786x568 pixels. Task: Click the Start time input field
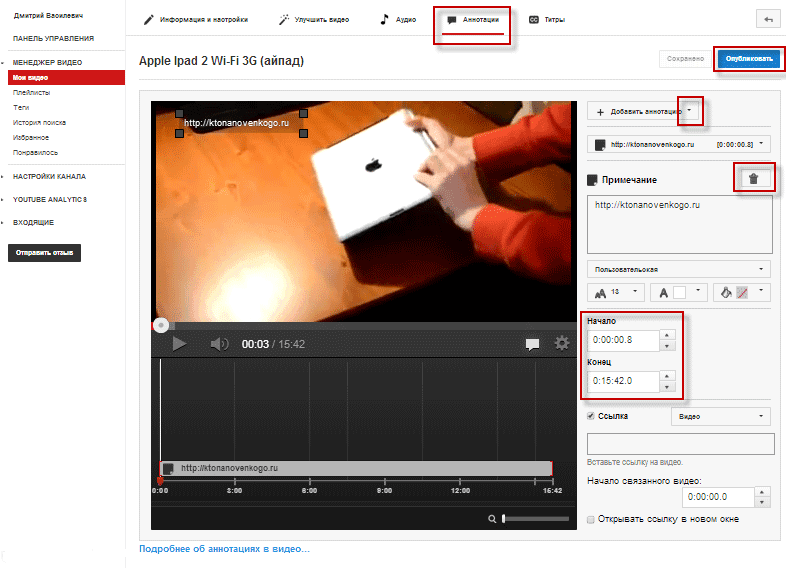point(624,340)
